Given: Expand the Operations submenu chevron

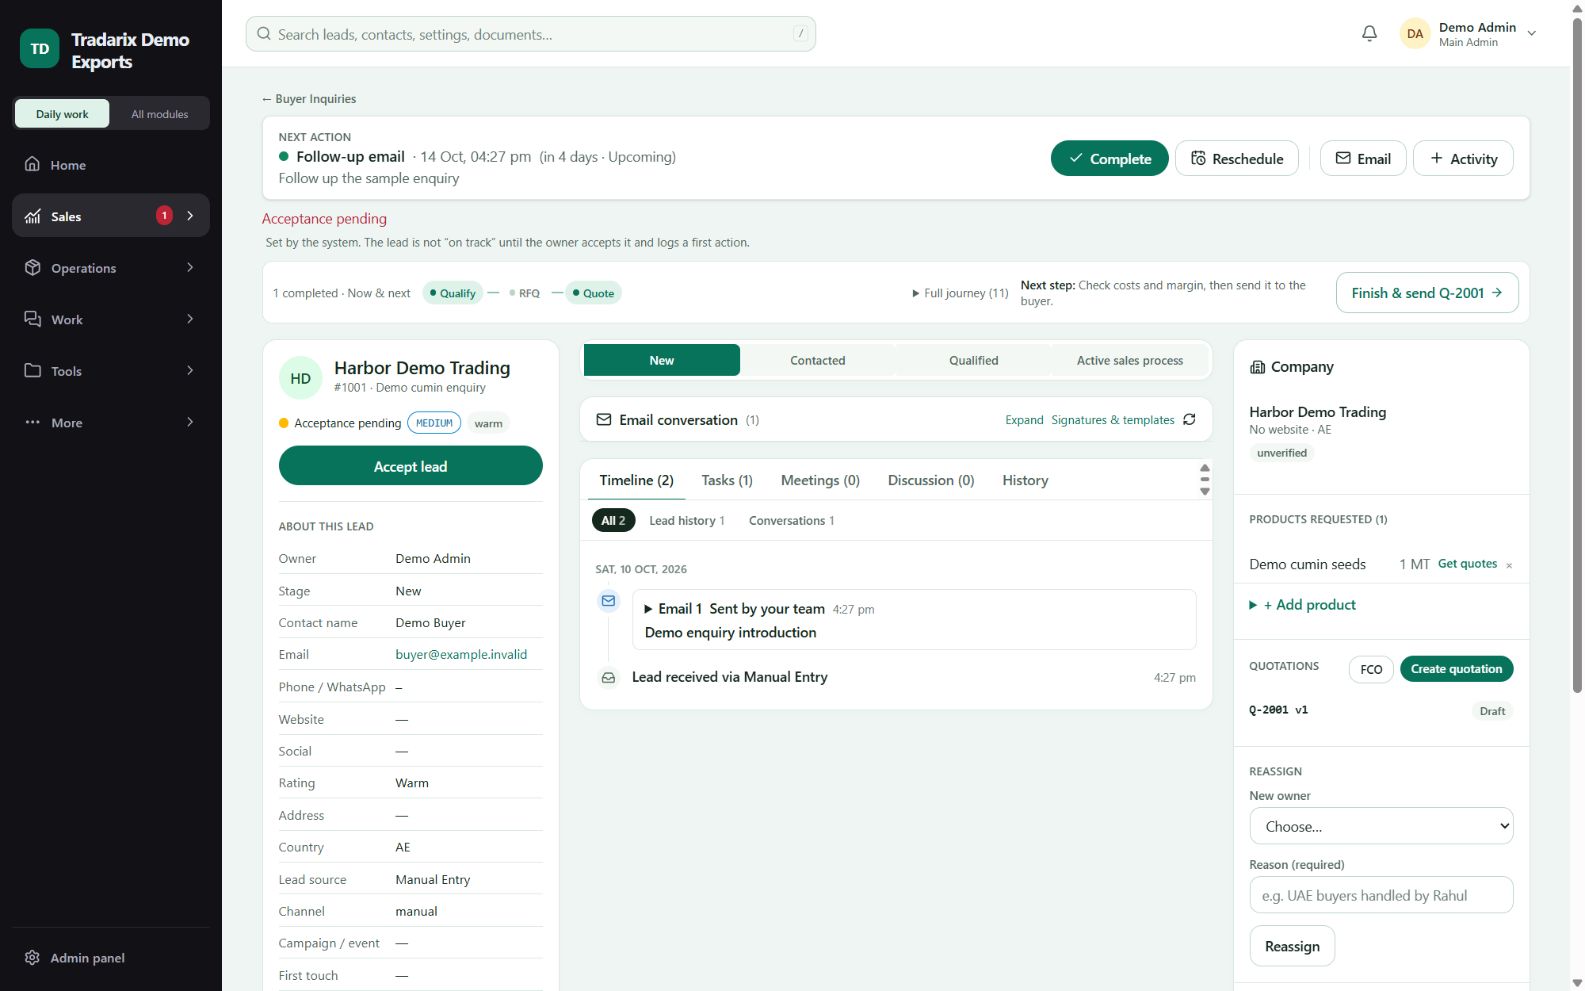Looking at the screenshot, I should click(x=190, y=267).
